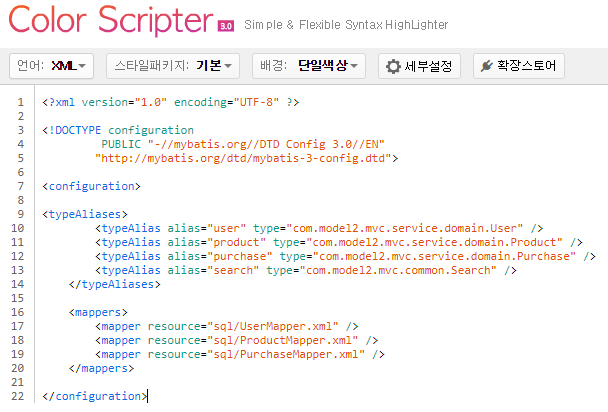Click the typeAlias line for alias purchase
Image resolution: width=608 pixels, height=412 pixels.
coord(345,256)
